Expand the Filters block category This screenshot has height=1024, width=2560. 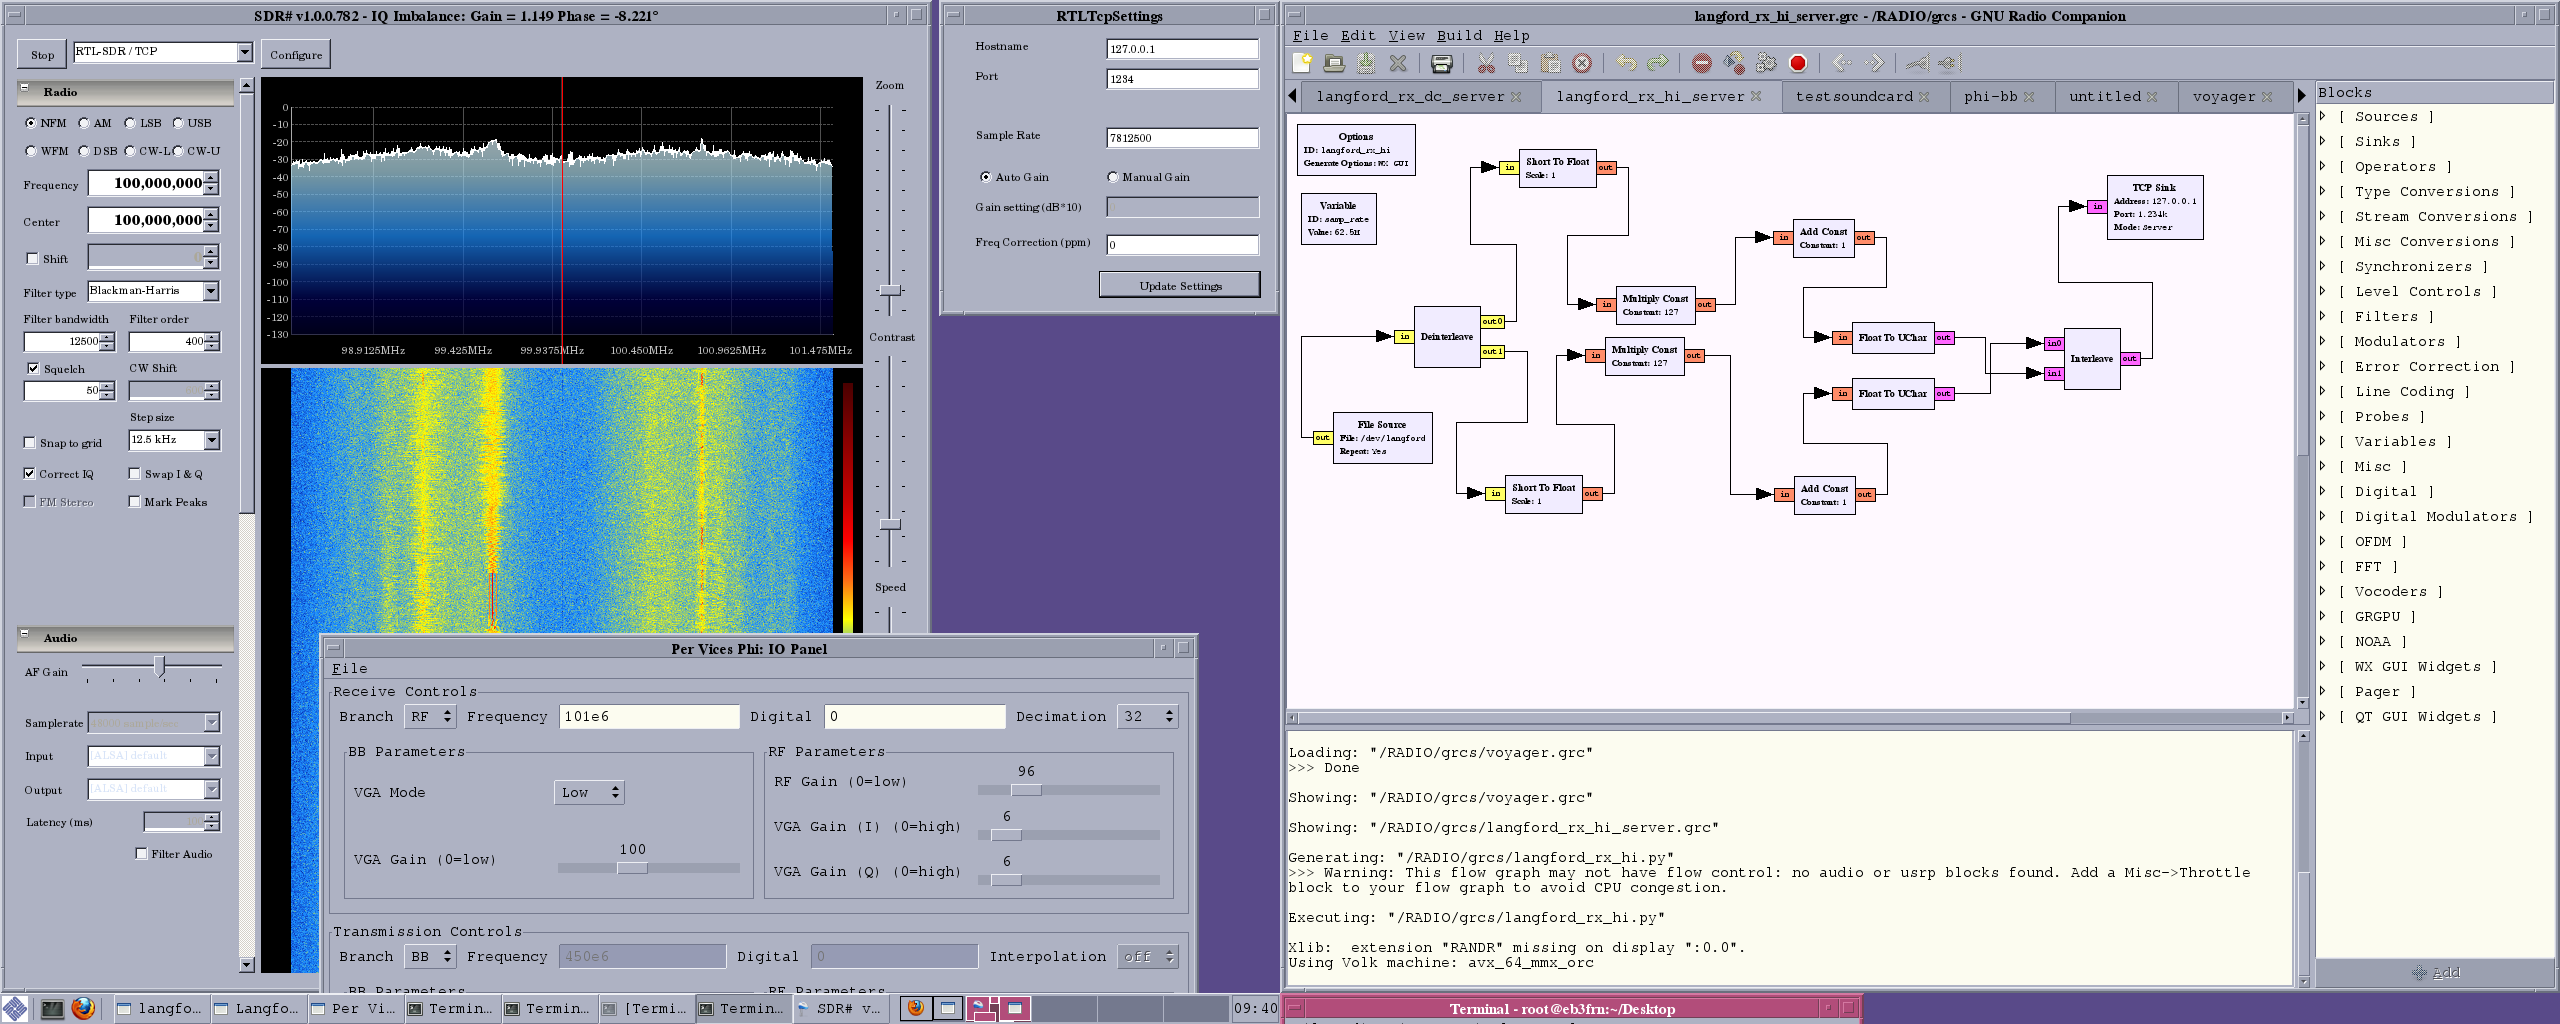point(2323,316)
